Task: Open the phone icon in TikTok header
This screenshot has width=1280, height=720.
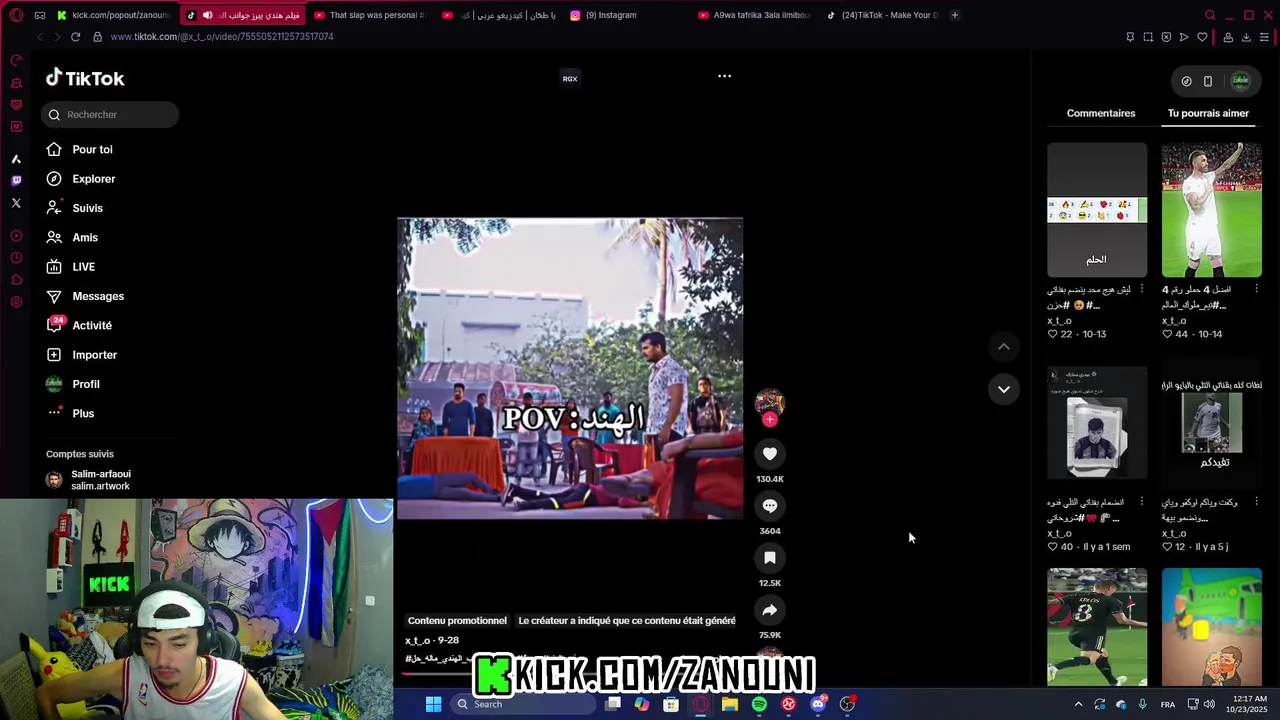Action: point(1208,81)
